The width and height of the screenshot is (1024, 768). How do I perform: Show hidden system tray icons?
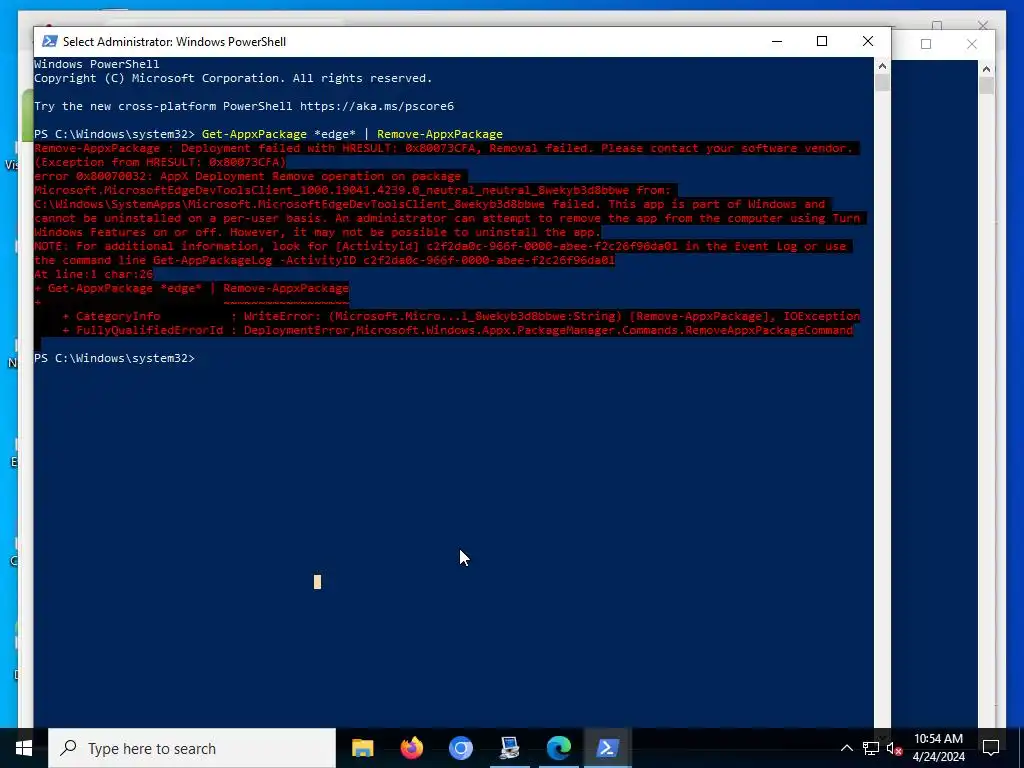click(x=846, y=748)
